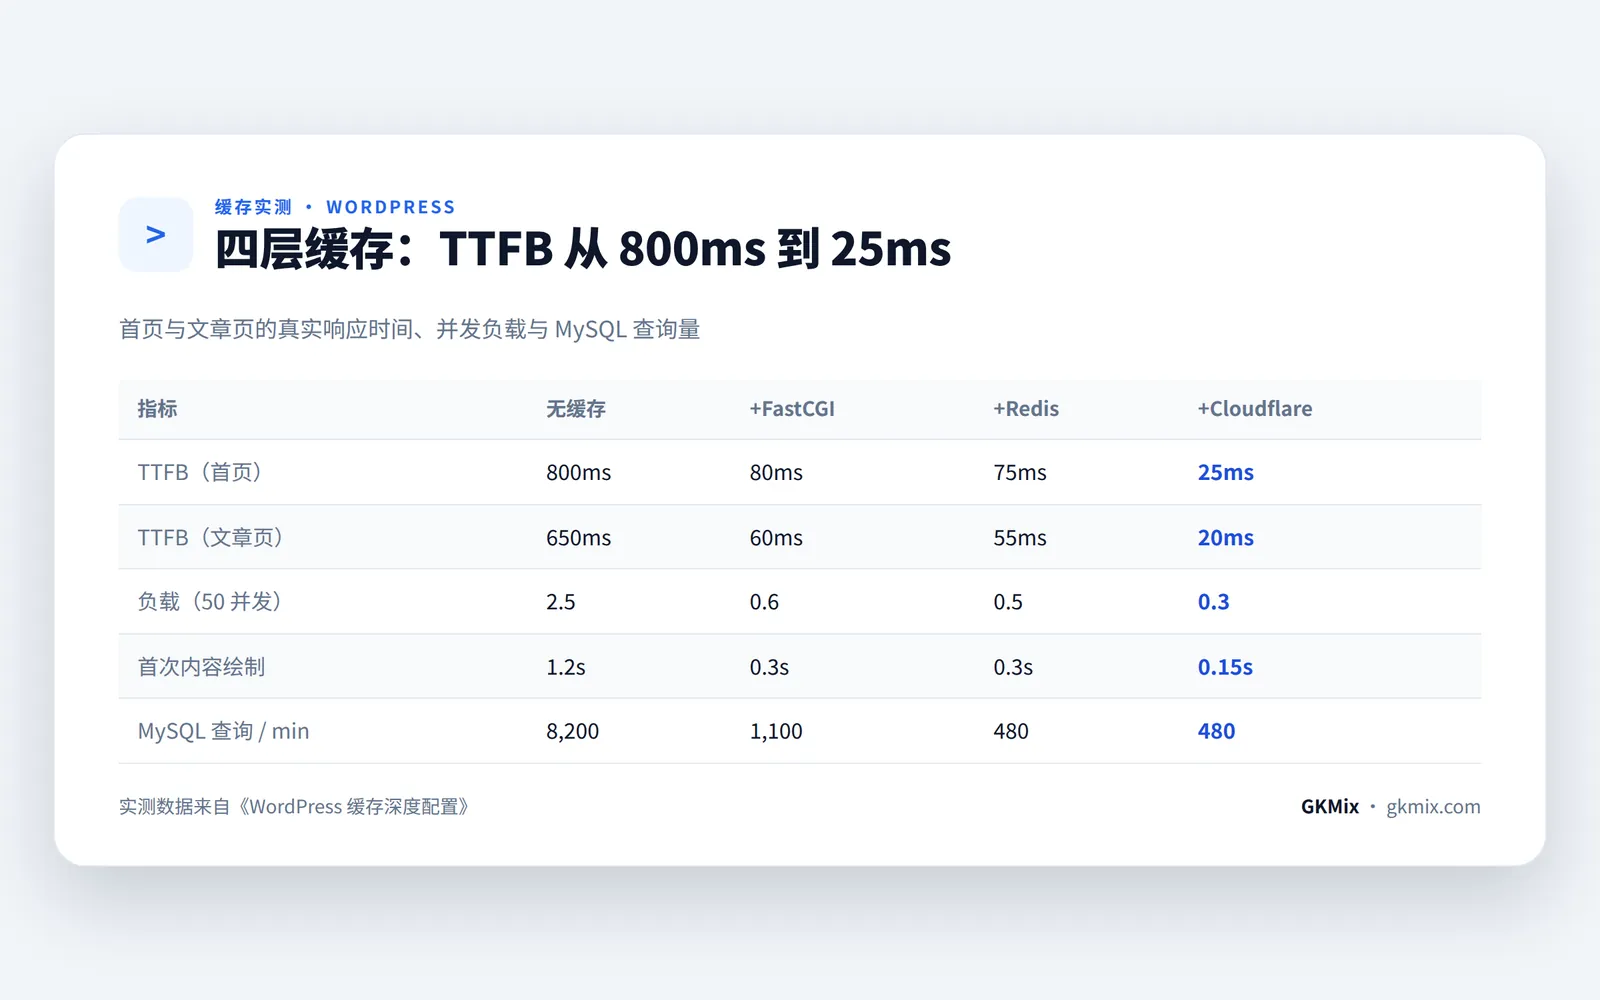
Task: Click the 0.3s value under +Redis
Action: tap(1013, 667)
